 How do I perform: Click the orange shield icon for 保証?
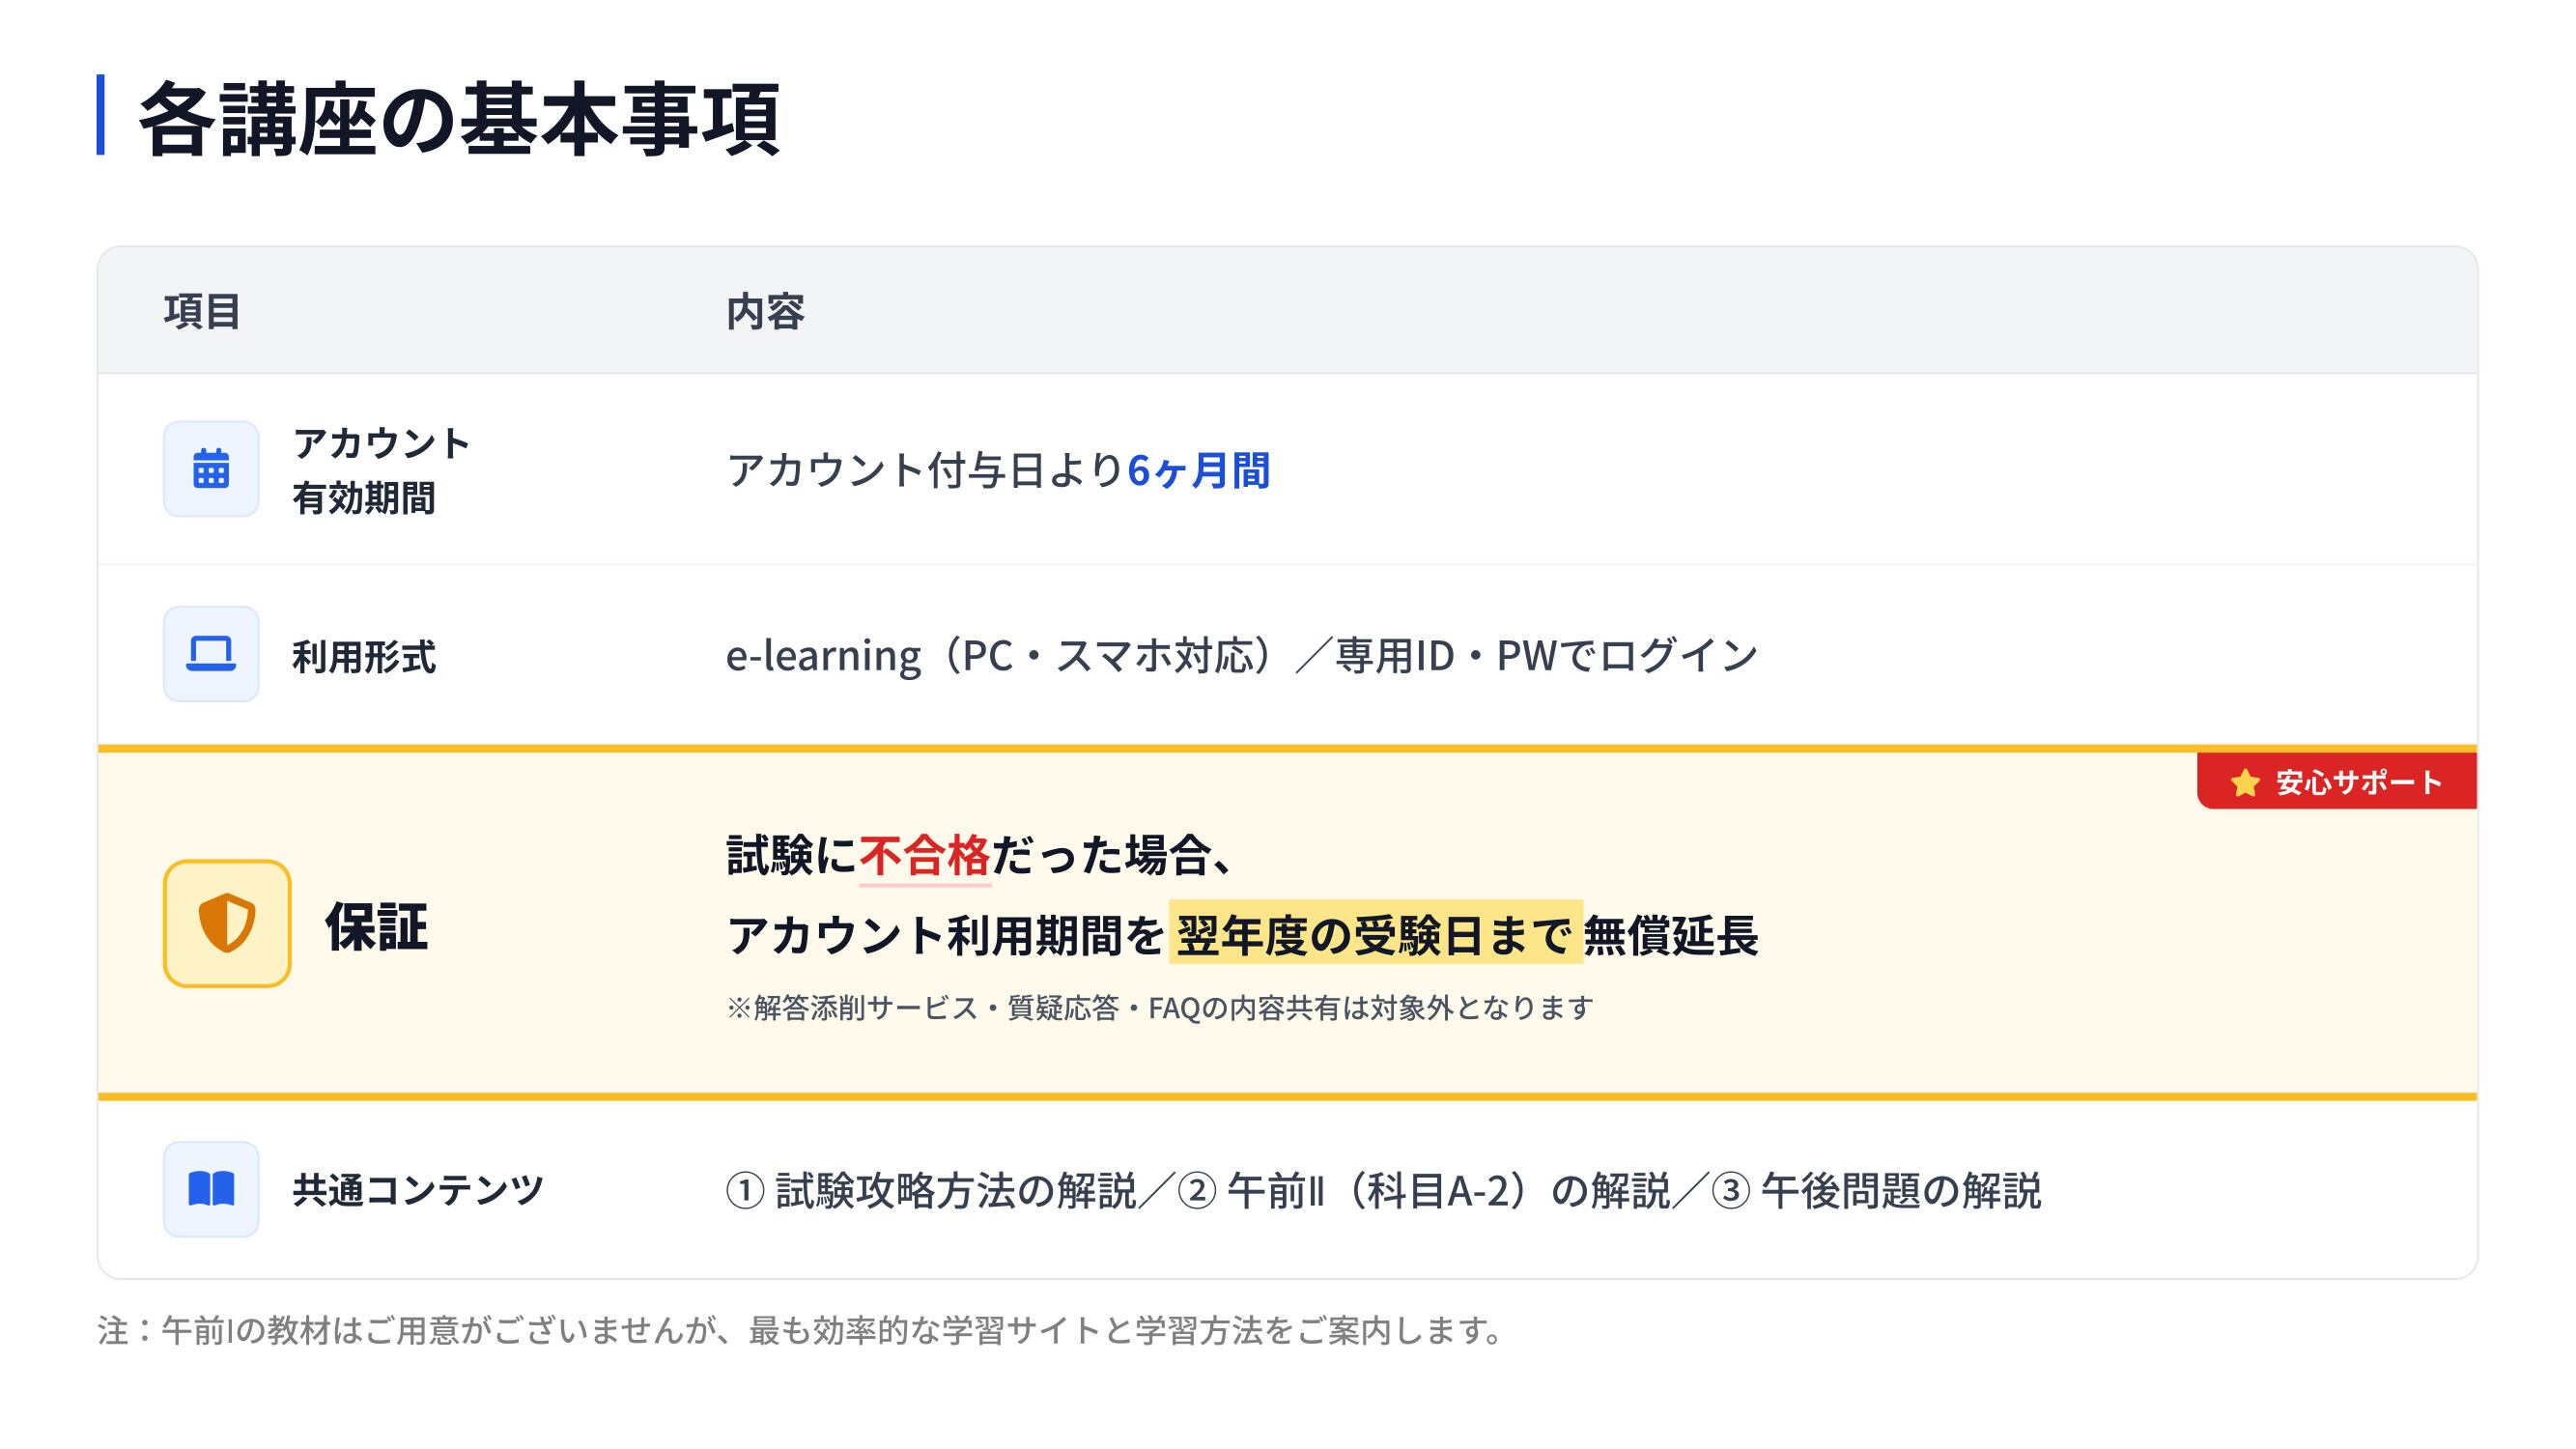[x=227, y=923]
